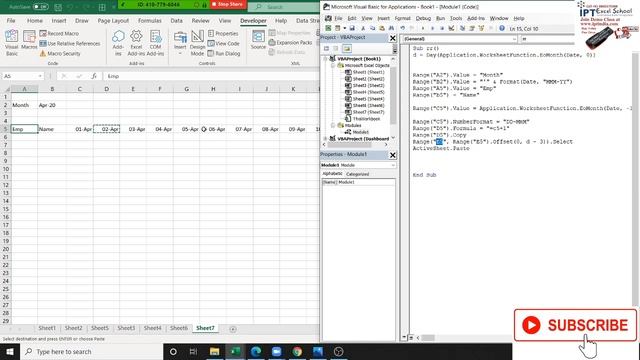The width and height of the screenshot is (640, 360).
Task: Open File Explorer from the taskbar
Action: coord(215,351)
